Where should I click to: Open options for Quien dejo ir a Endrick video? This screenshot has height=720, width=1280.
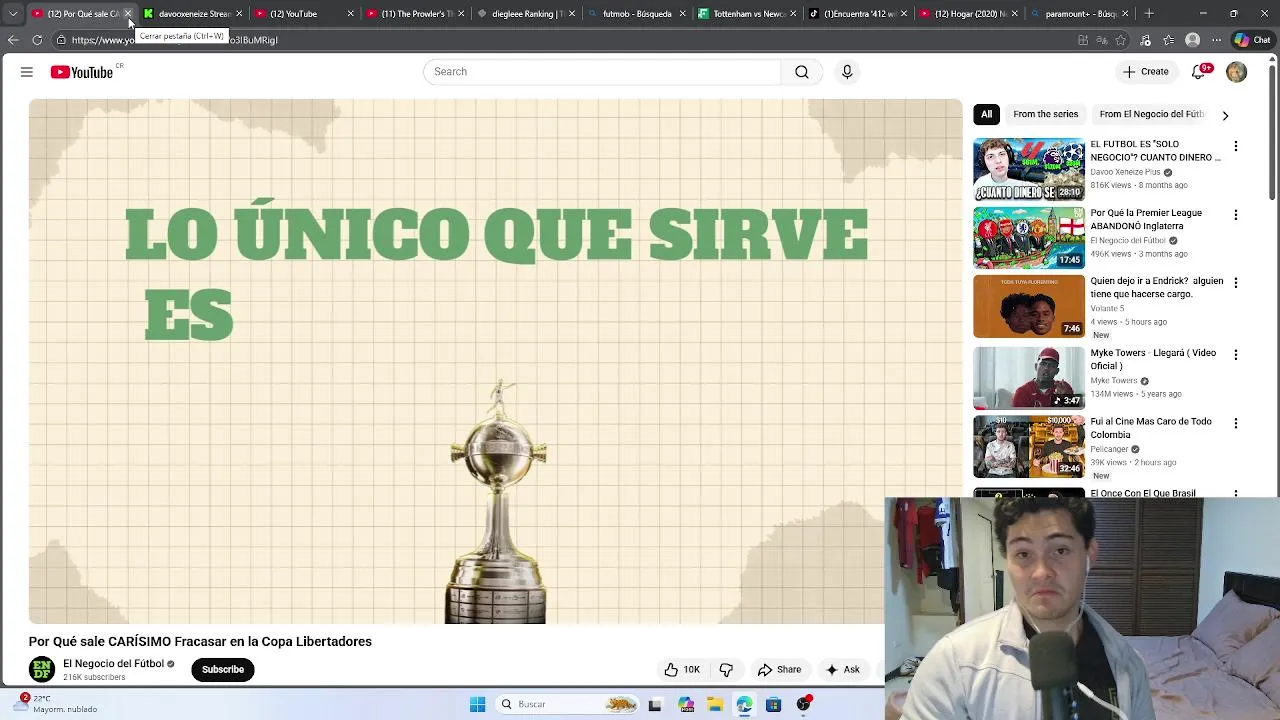click(x=1236, y=283)
